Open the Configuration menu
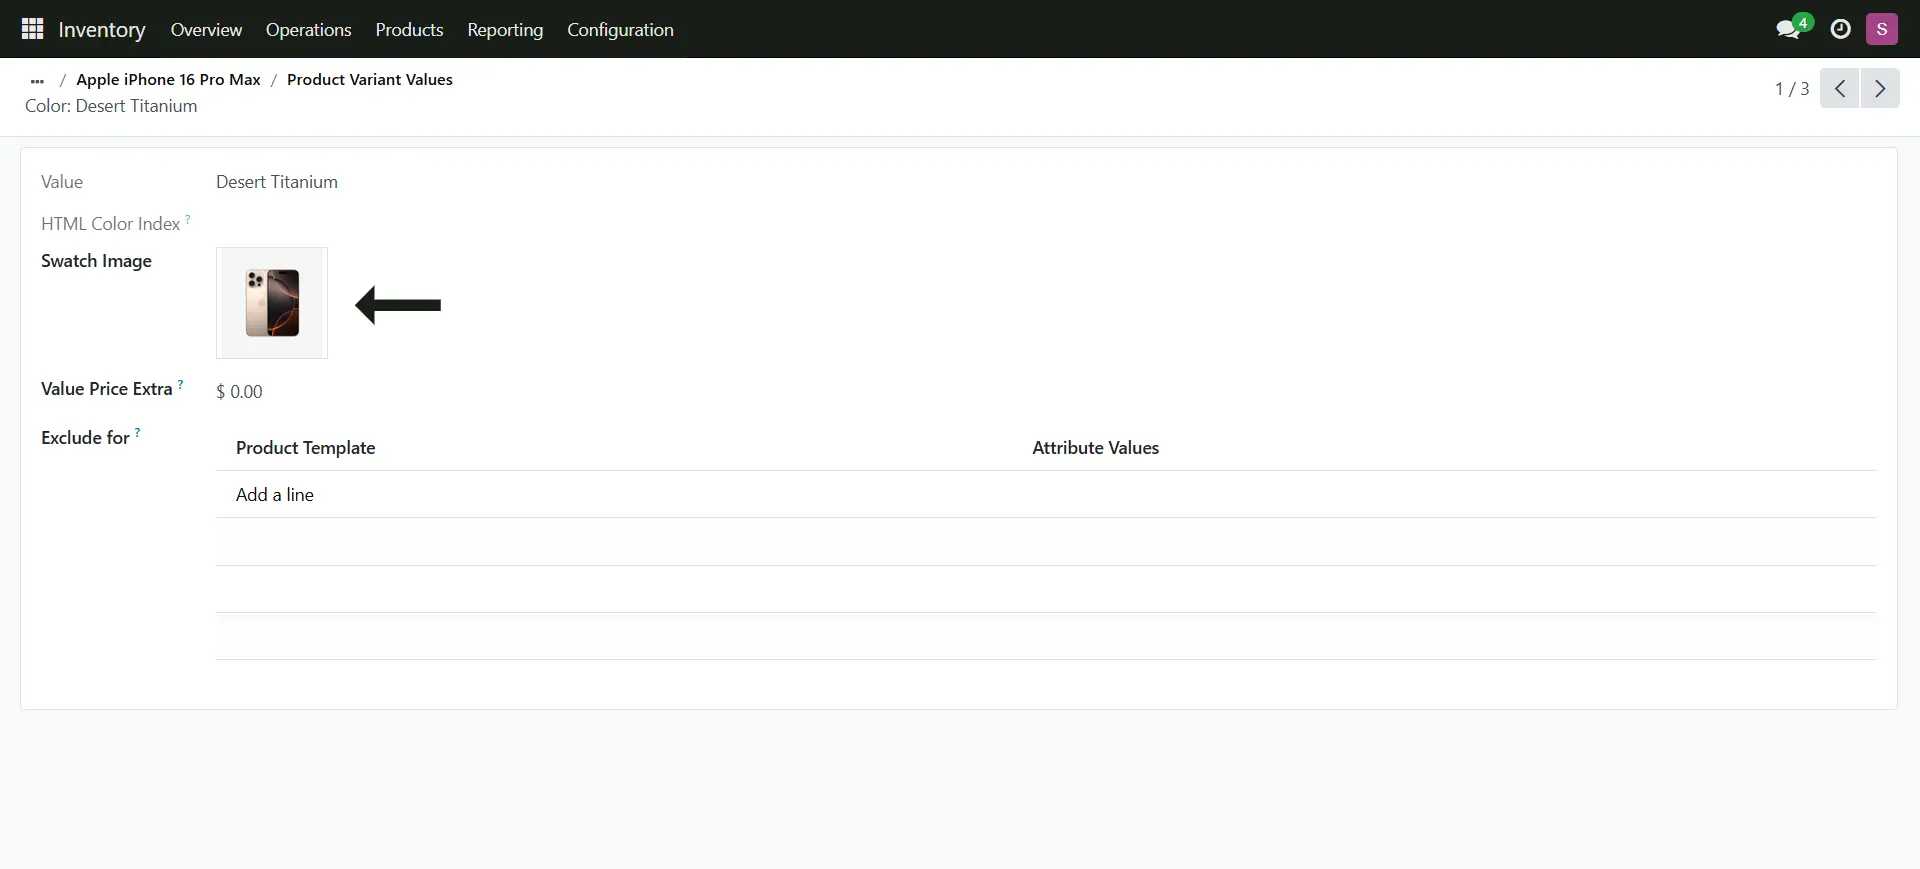The image size is (1920, 869). [620, 30]
